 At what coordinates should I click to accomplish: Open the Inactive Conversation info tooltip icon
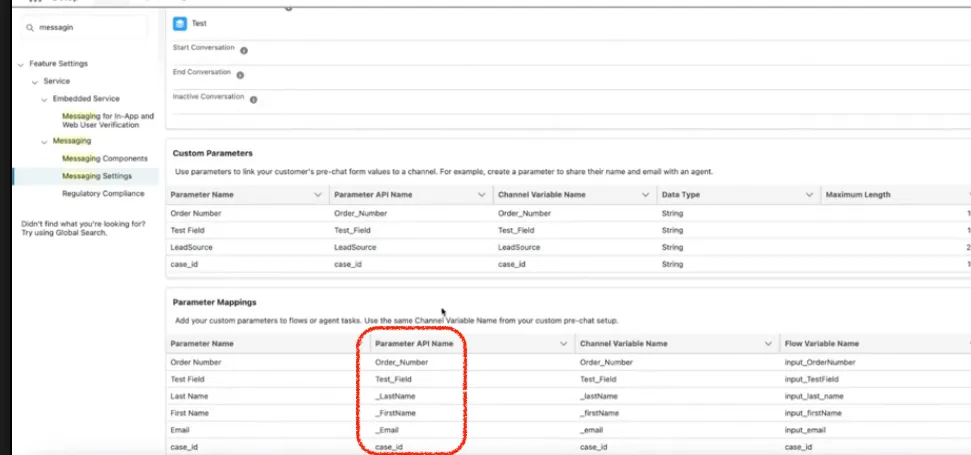click(253, 100)
